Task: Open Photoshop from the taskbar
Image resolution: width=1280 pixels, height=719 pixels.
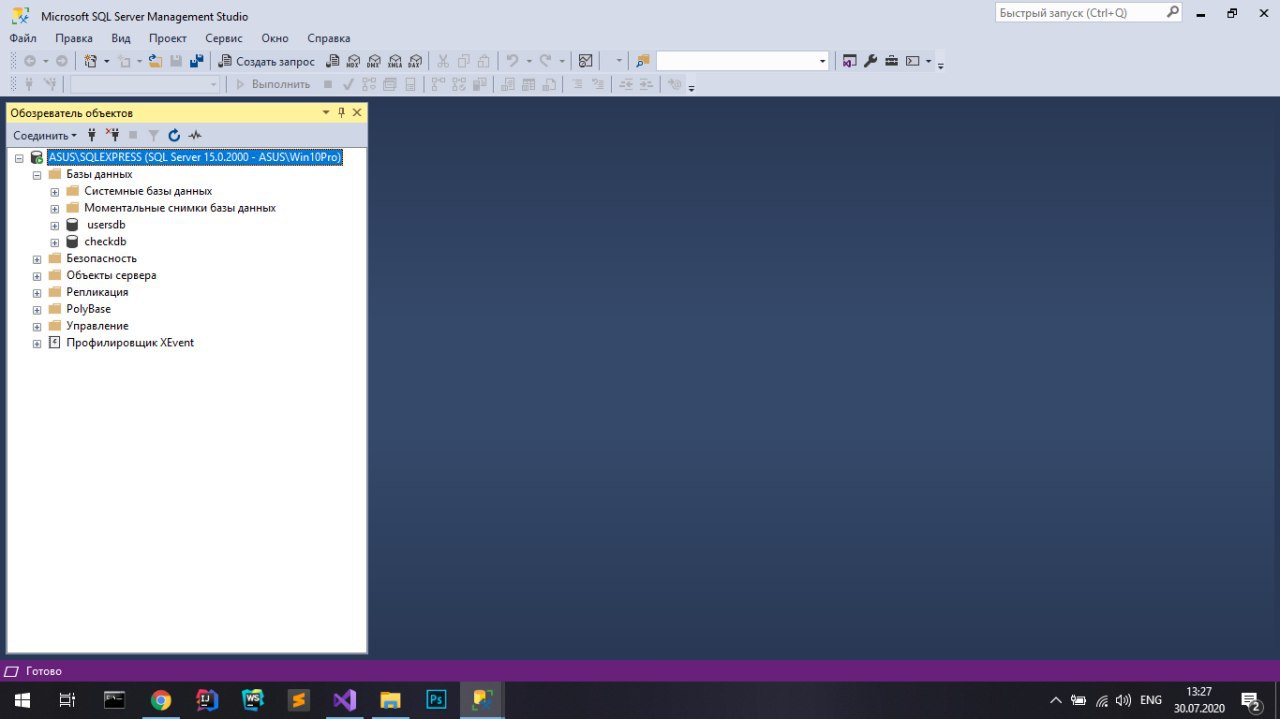Action: (x=436, y=700)
